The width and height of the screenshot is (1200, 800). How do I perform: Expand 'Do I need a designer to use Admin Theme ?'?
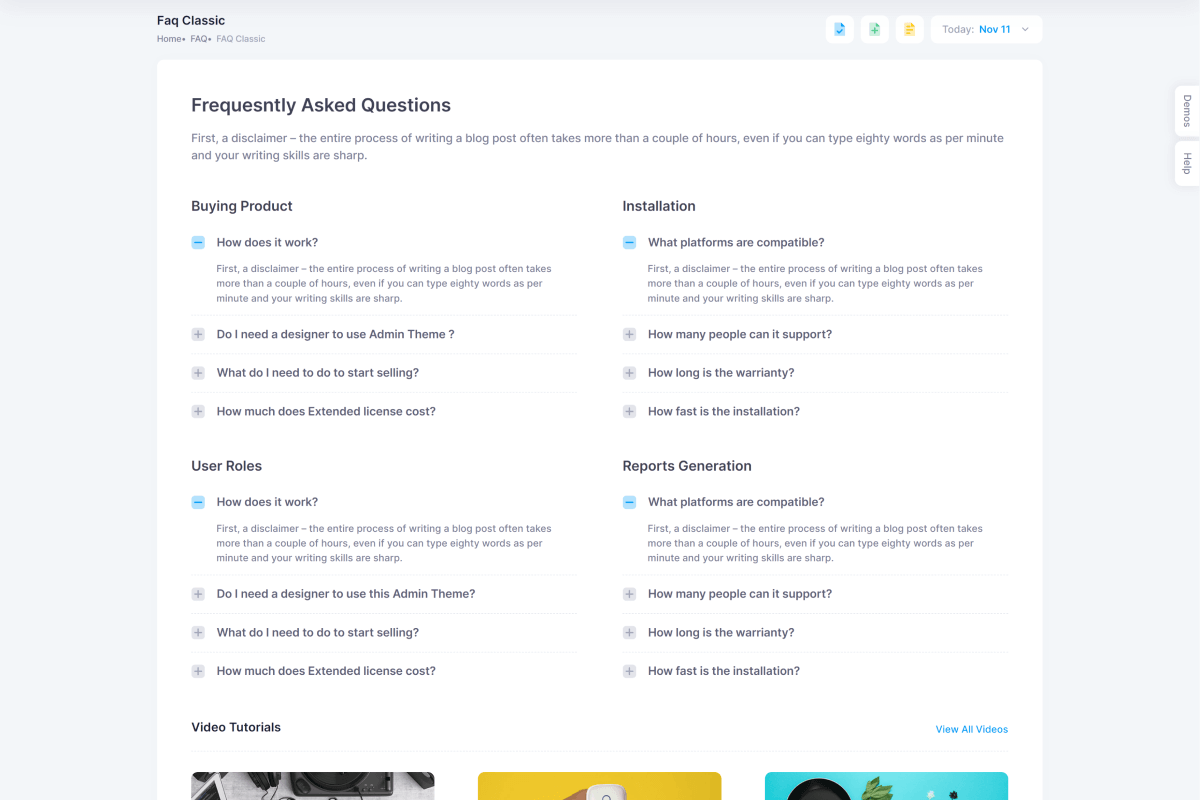pyautogui.click(x=335, y=335)
